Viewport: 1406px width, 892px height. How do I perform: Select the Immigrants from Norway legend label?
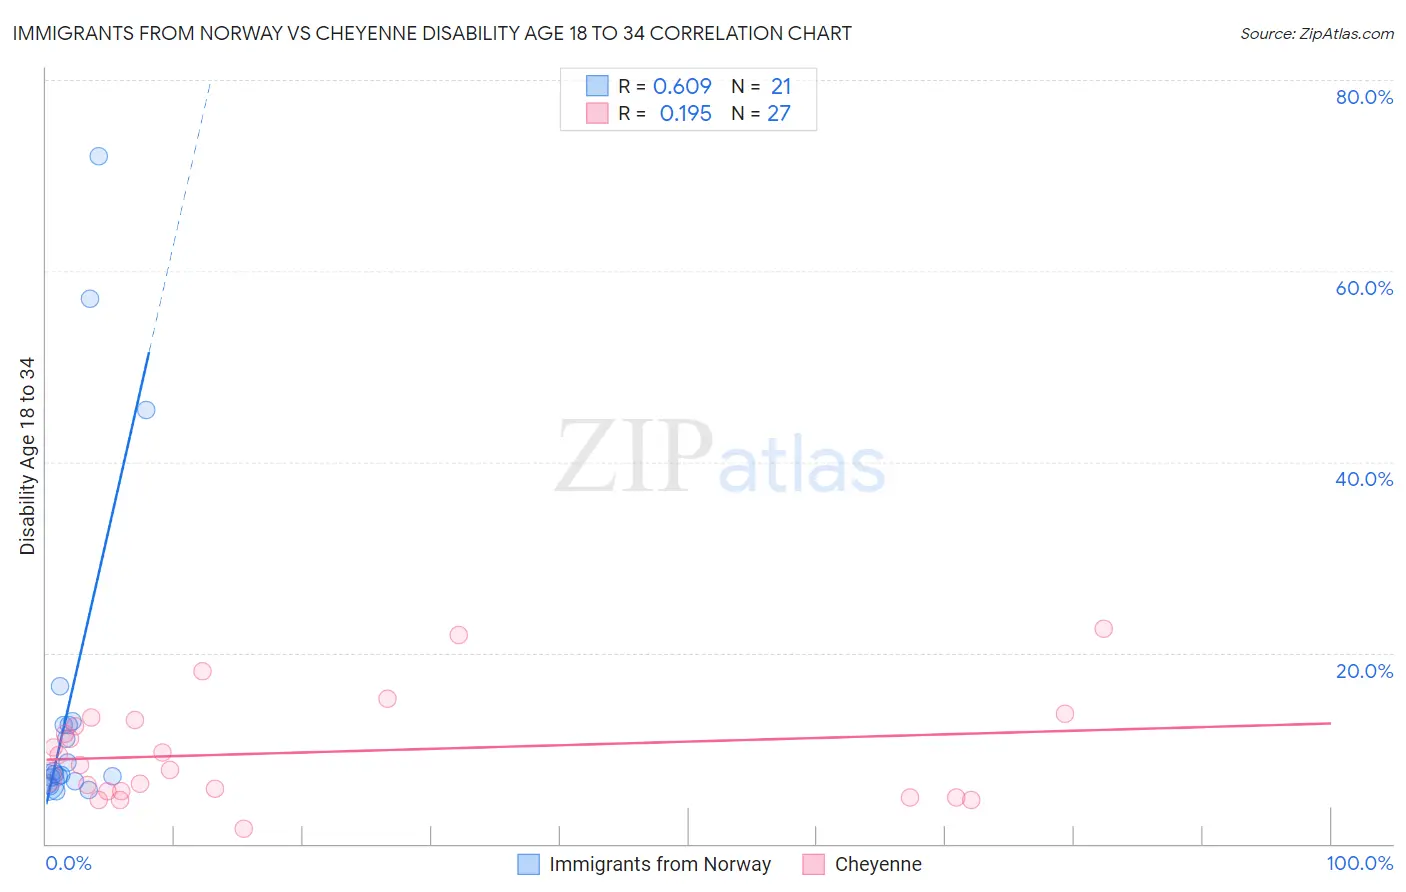point(660,864)
